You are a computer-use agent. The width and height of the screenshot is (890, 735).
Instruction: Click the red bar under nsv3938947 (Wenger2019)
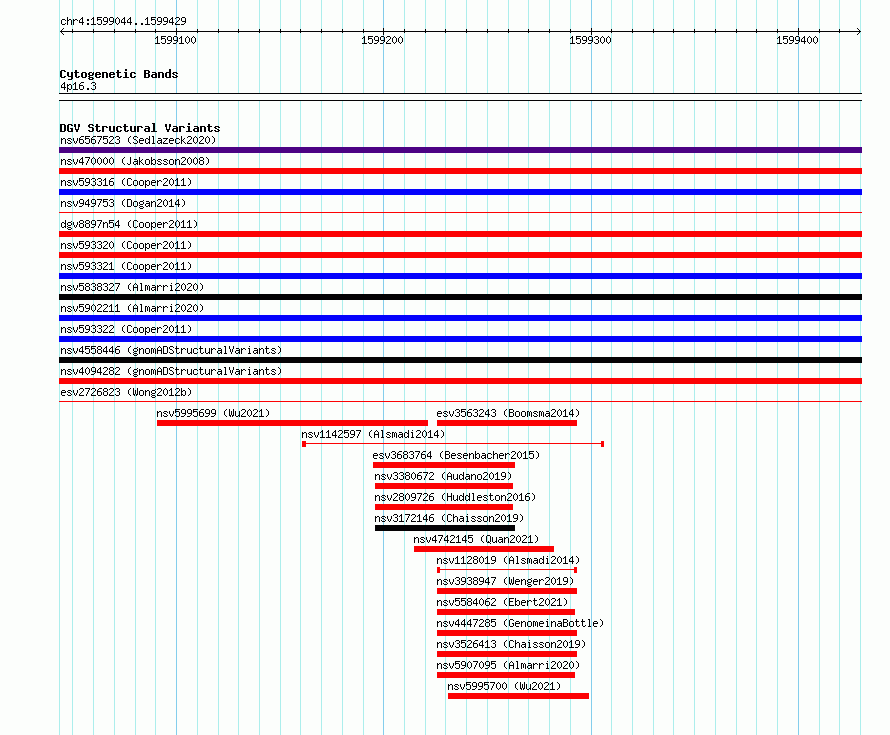click(507, 591)
